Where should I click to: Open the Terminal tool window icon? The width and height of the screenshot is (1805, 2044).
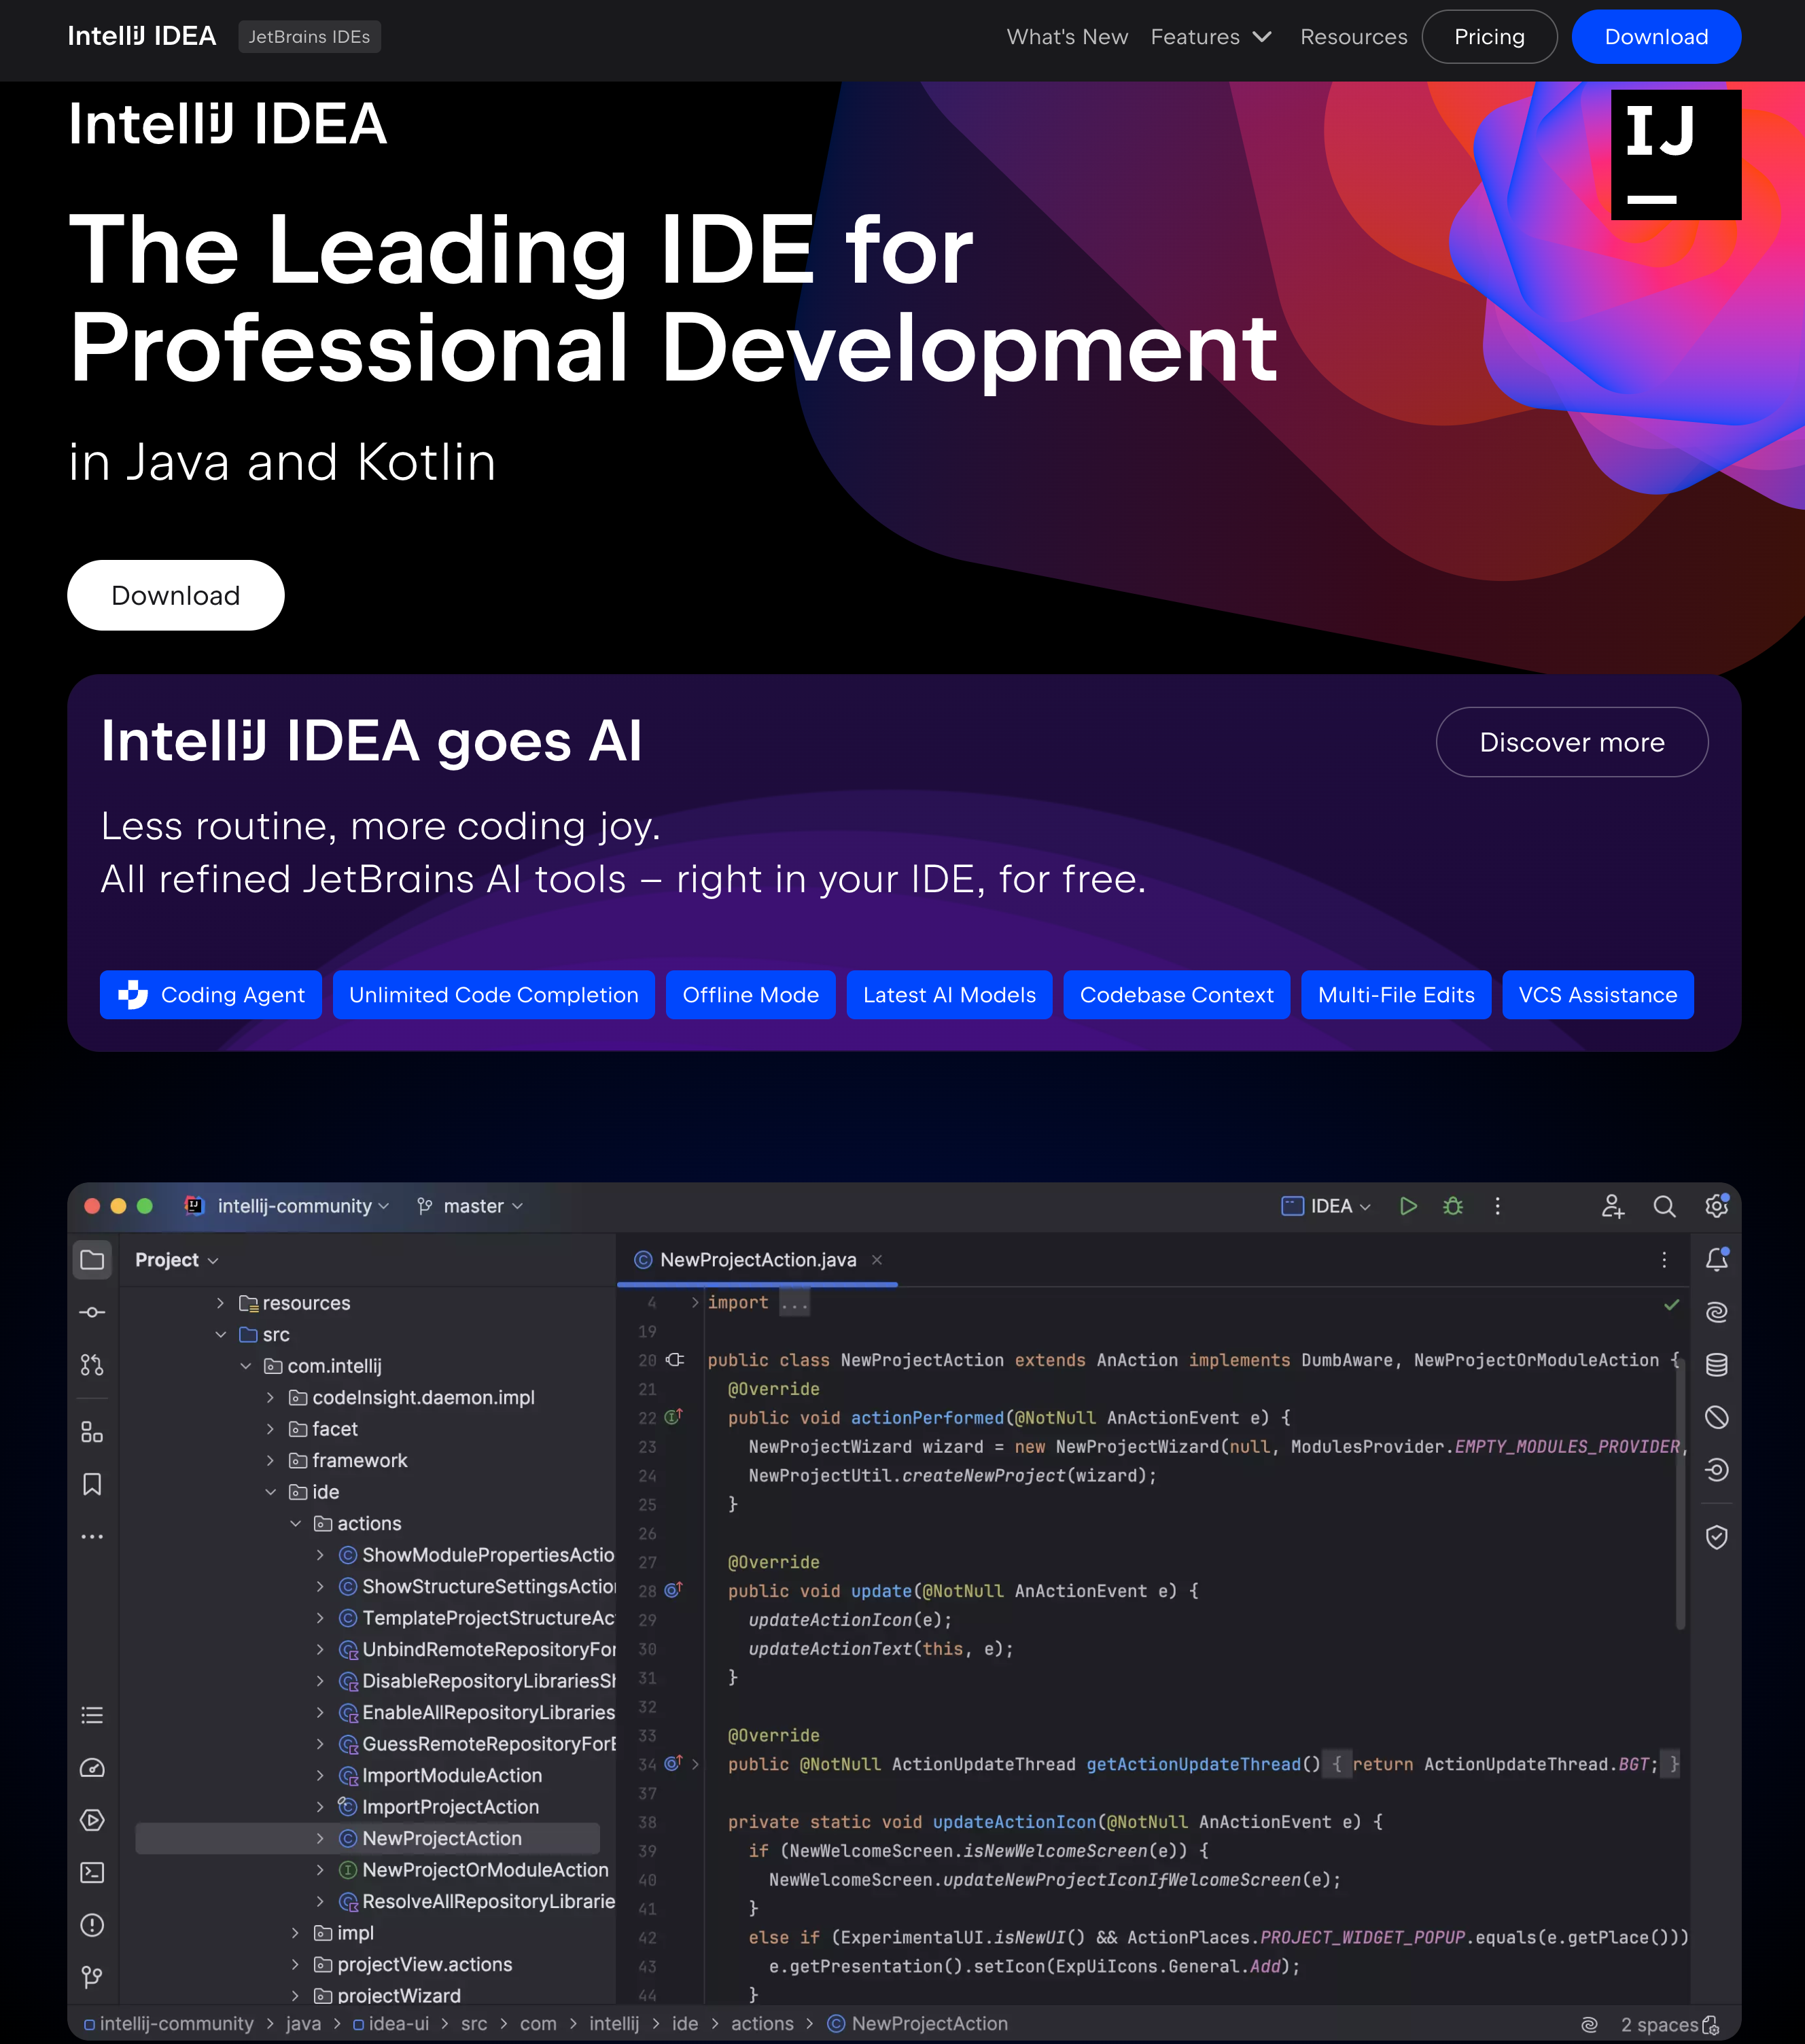tap(92, 1873)
